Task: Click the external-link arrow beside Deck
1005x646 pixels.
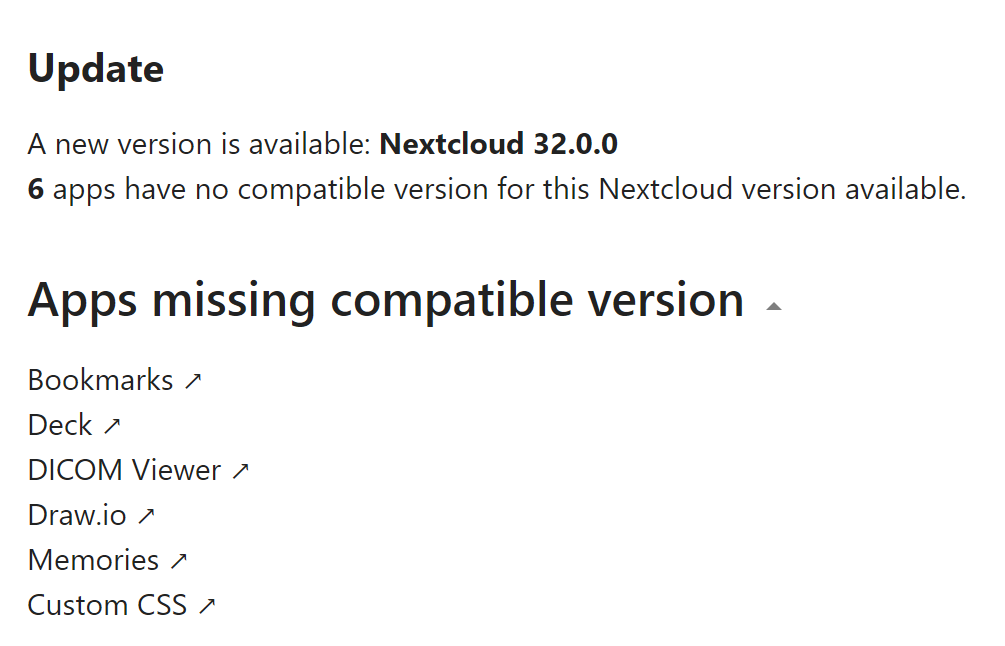Action: pos(112,426)
